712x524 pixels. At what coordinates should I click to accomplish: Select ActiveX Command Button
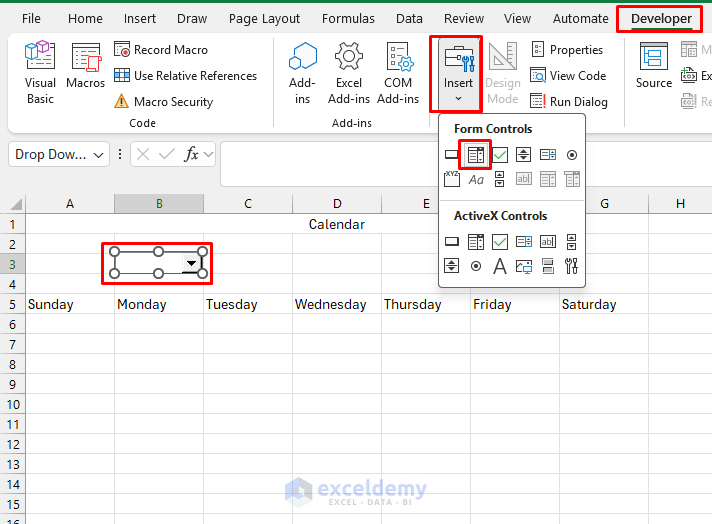(x=451, y=242)
